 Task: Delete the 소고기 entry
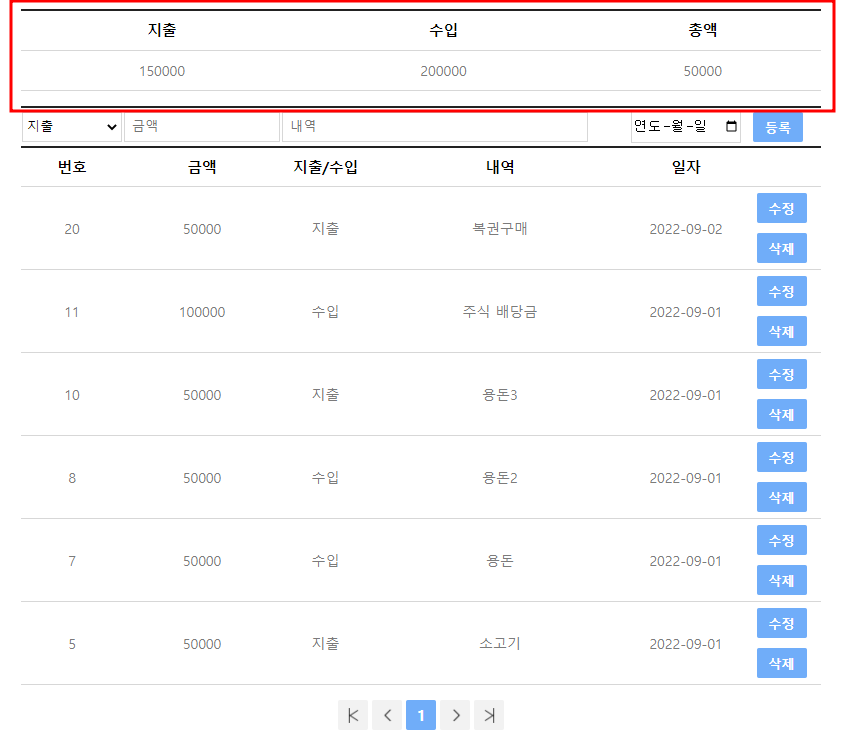[x=781, y=663]
